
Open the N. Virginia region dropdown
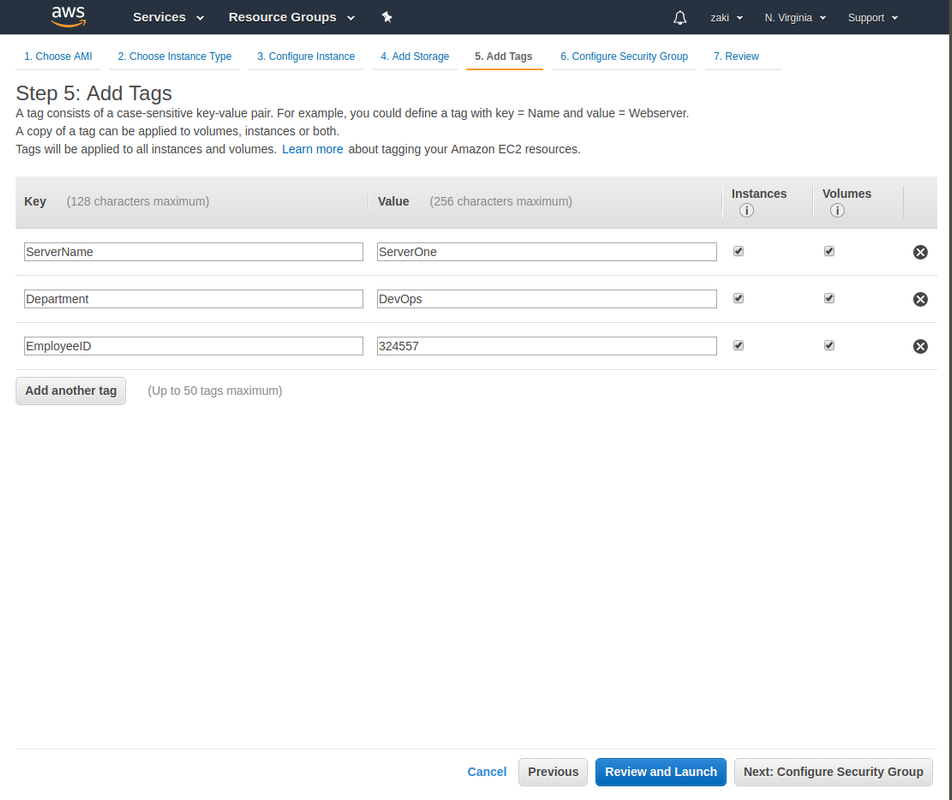click(795, 18)
